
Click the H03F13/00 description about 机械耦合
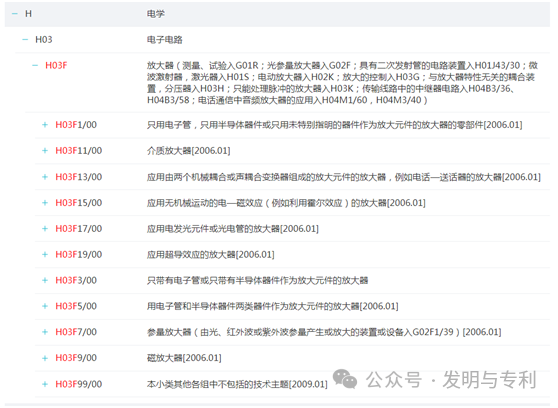(344, 177)
